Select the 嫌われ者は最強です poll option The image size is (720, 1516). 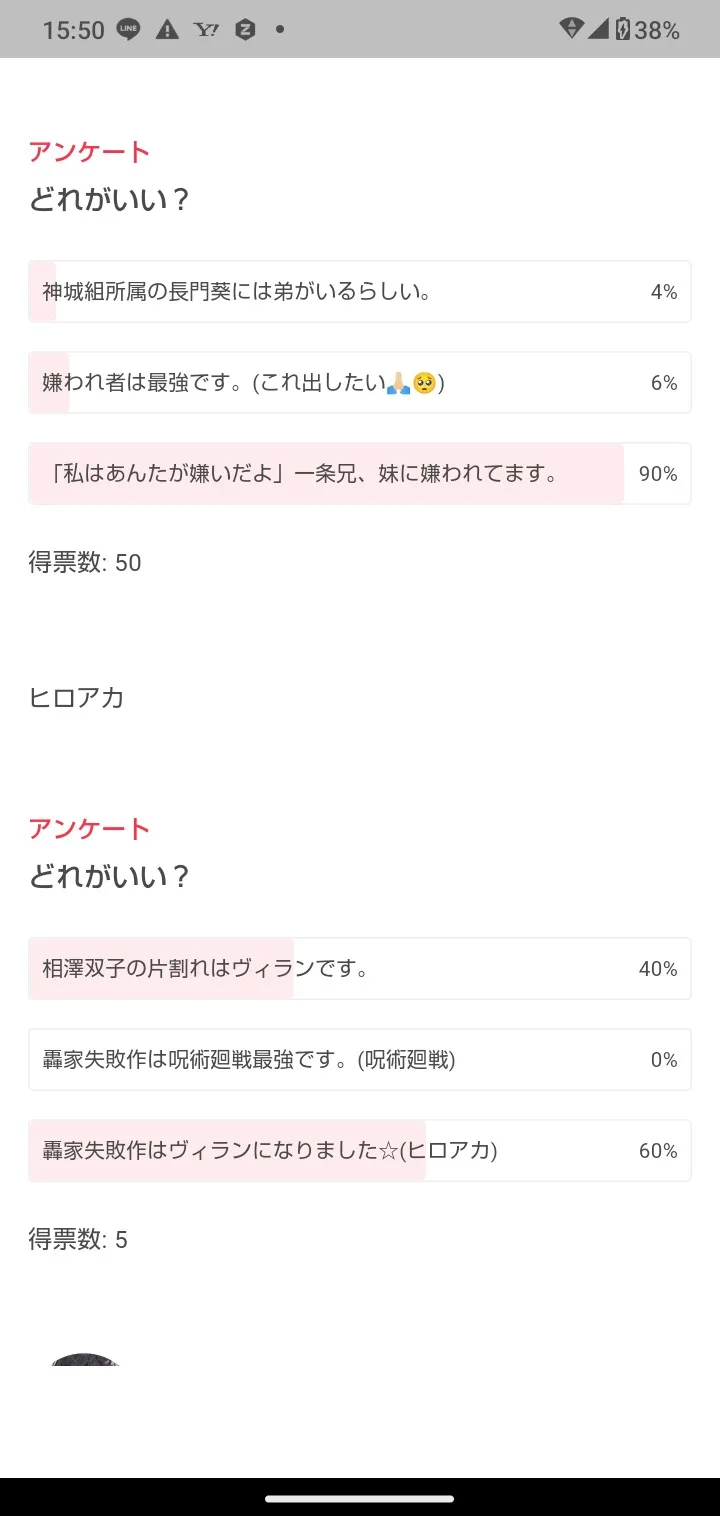coord(359,383)
